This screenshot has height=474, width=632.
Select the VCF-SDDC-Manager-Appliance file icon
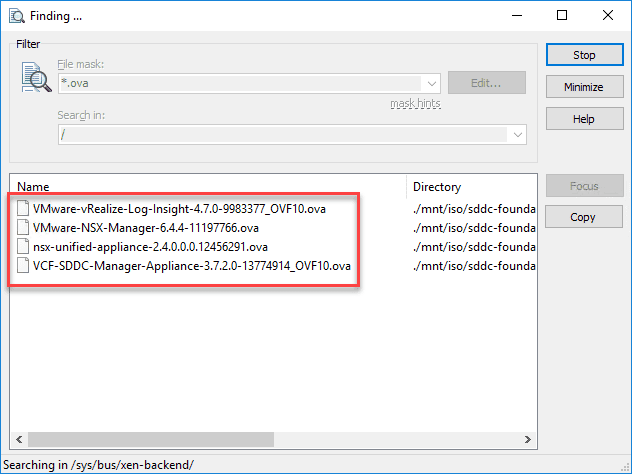coord(23,265)
